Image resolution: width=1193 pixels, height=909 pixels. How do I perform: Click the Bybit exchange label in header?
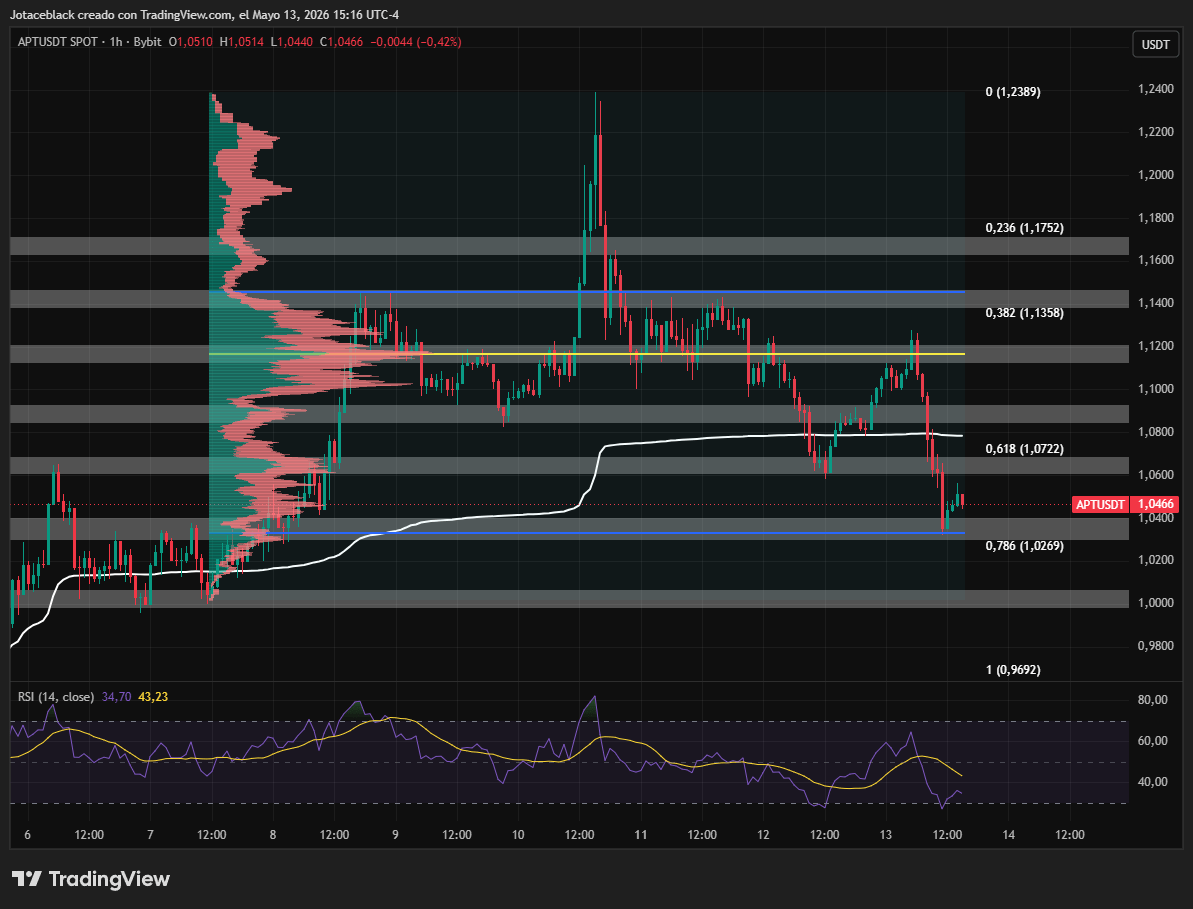click(148, 42)
